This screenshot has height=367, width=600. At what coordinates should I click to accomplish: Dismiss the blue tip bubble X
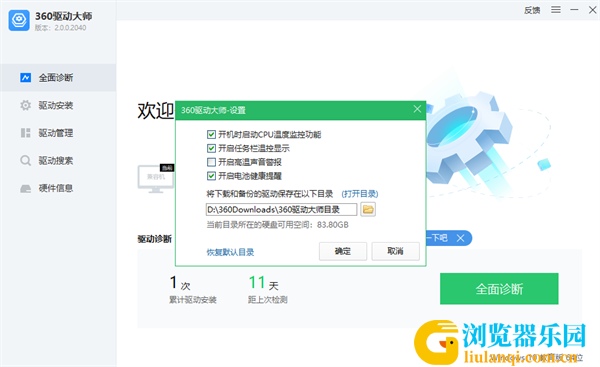(x=461, y=238)
